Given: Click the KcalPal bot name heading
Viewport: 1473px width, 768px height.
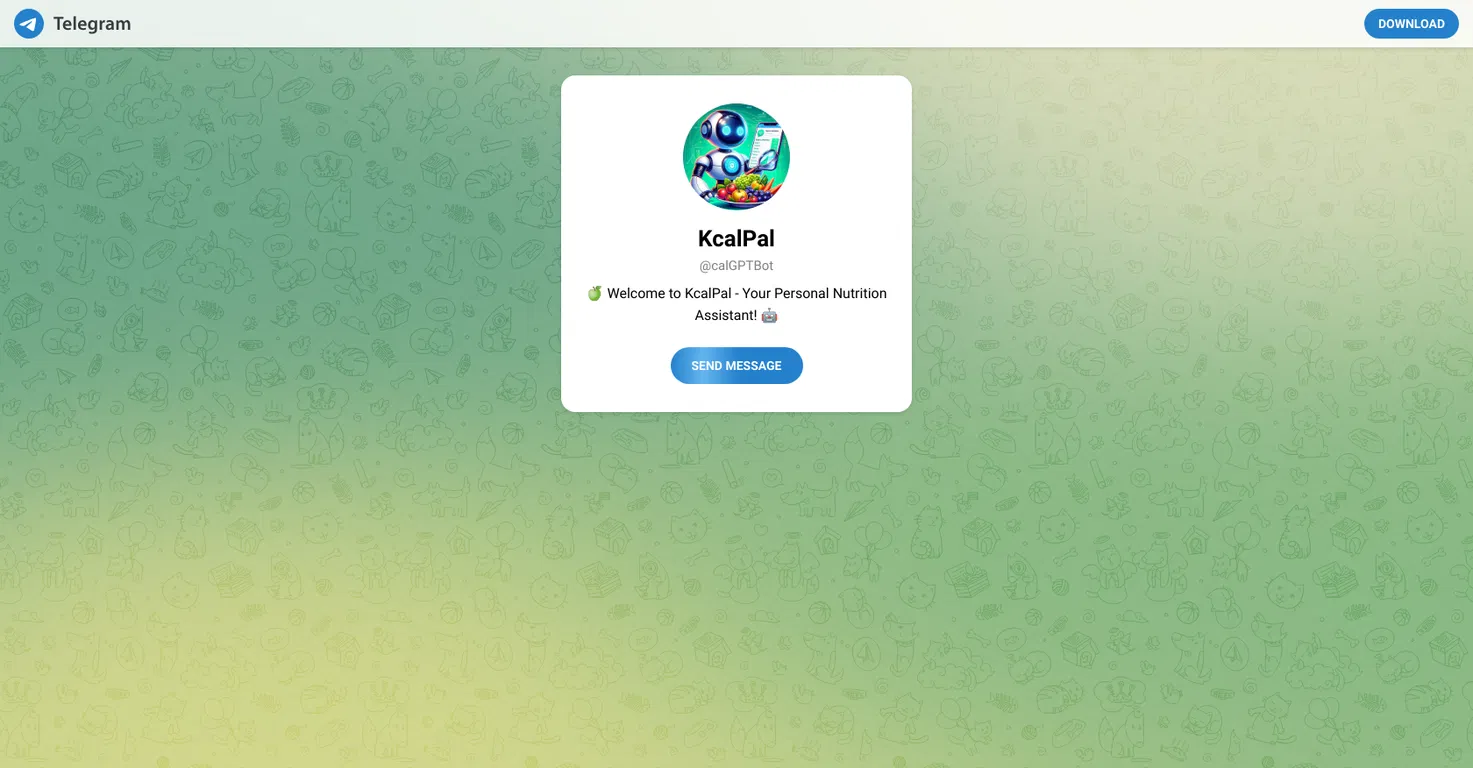Looking at the screenshot, I should pyautogui.click(x=736, y=238).
